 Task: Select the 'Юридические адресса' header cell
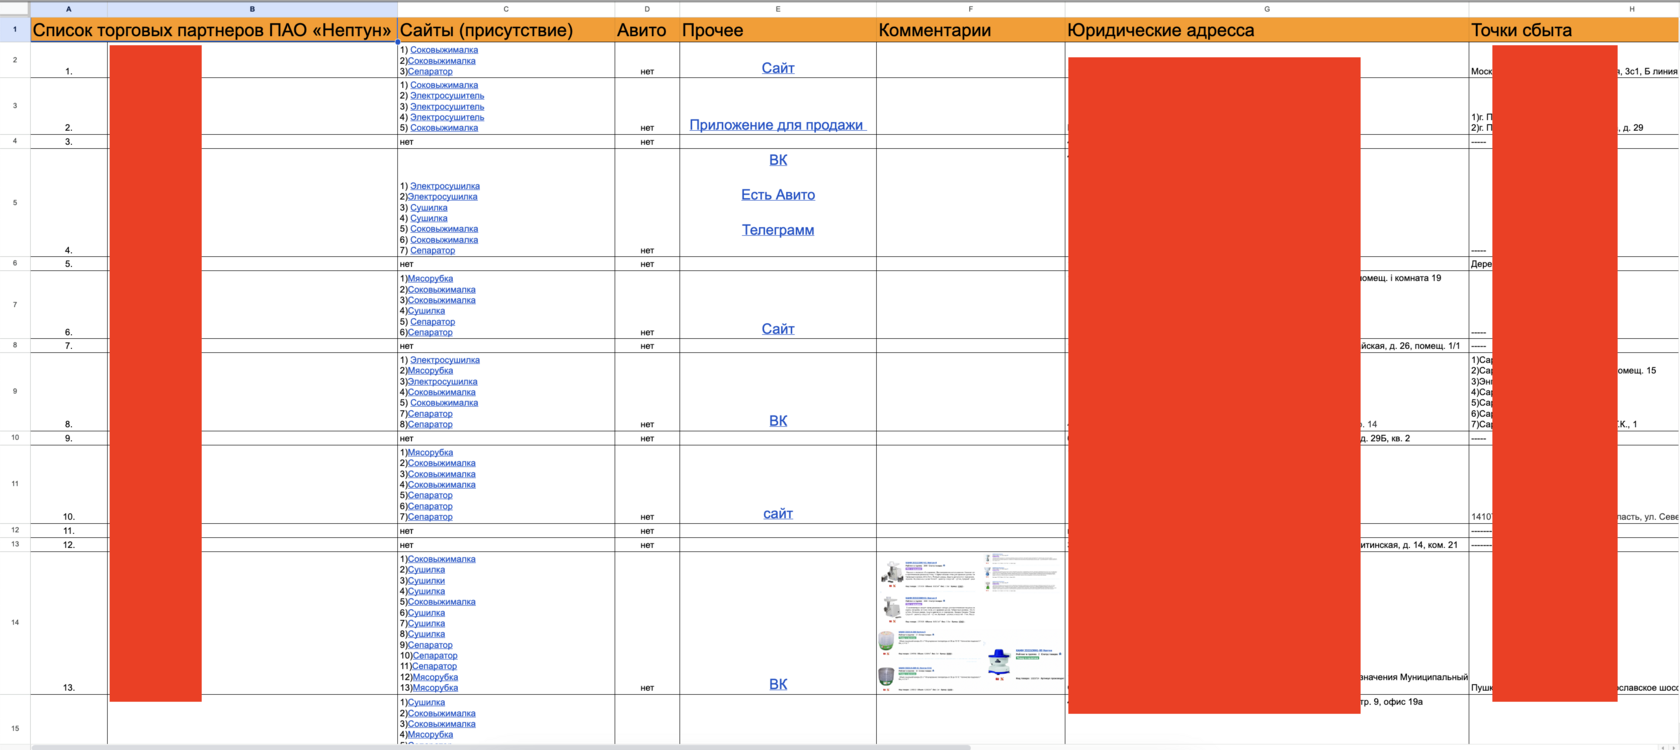coord(1266,30)
